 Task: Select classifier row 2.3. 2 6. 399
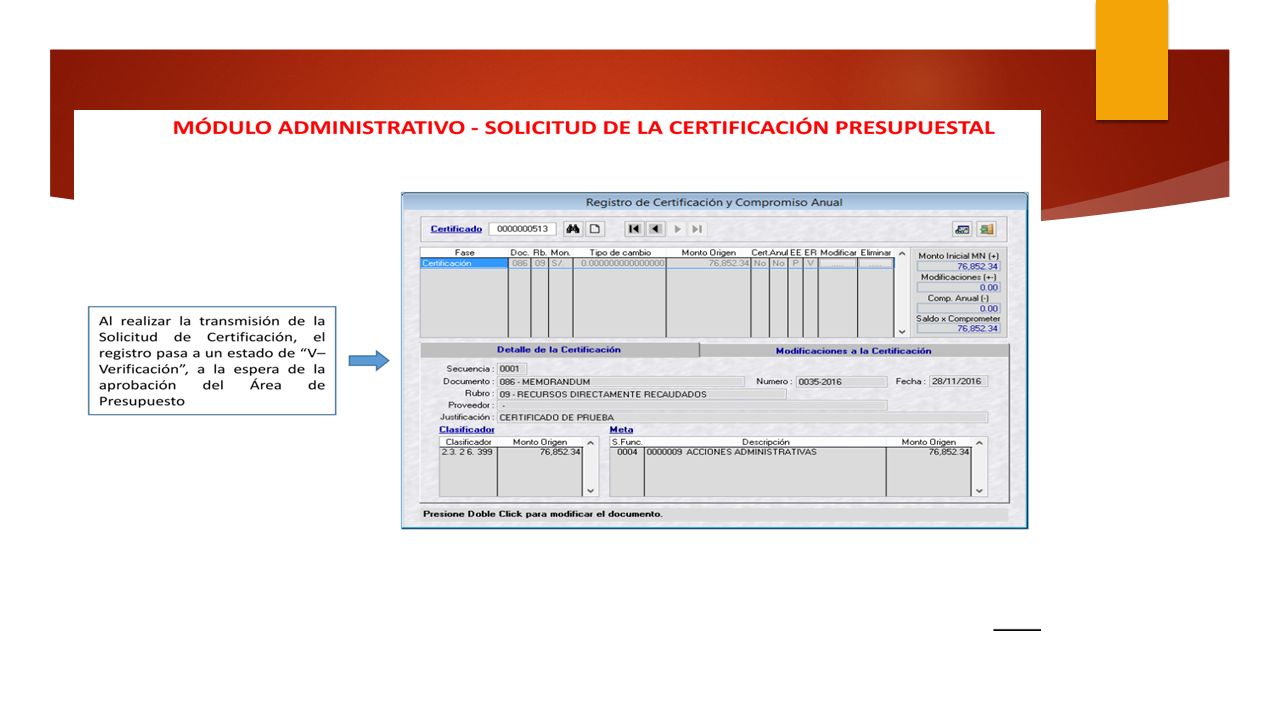click(511, 452)
